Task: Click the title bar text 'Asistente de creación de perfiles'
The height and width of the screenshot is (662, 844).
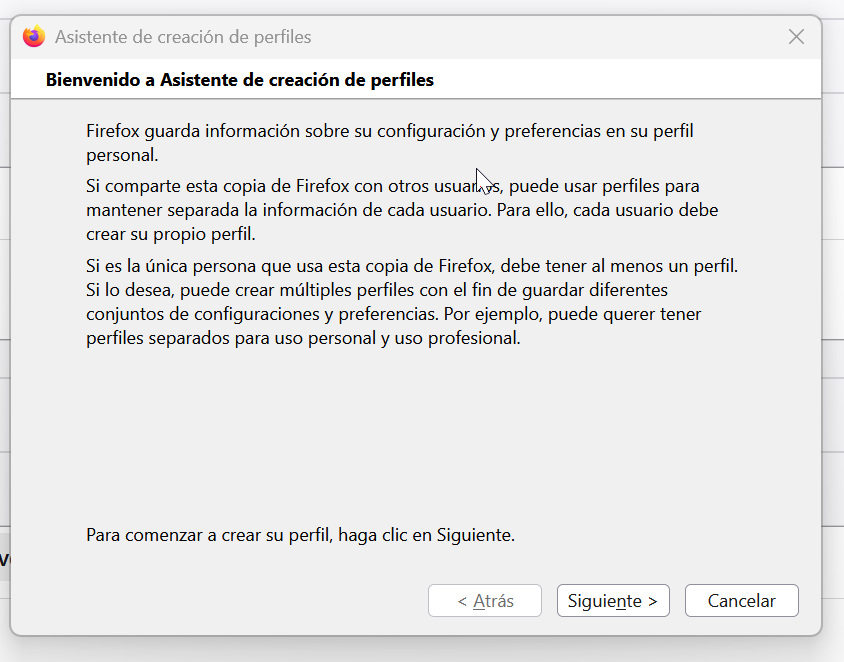Action: (x=183, y=37)
